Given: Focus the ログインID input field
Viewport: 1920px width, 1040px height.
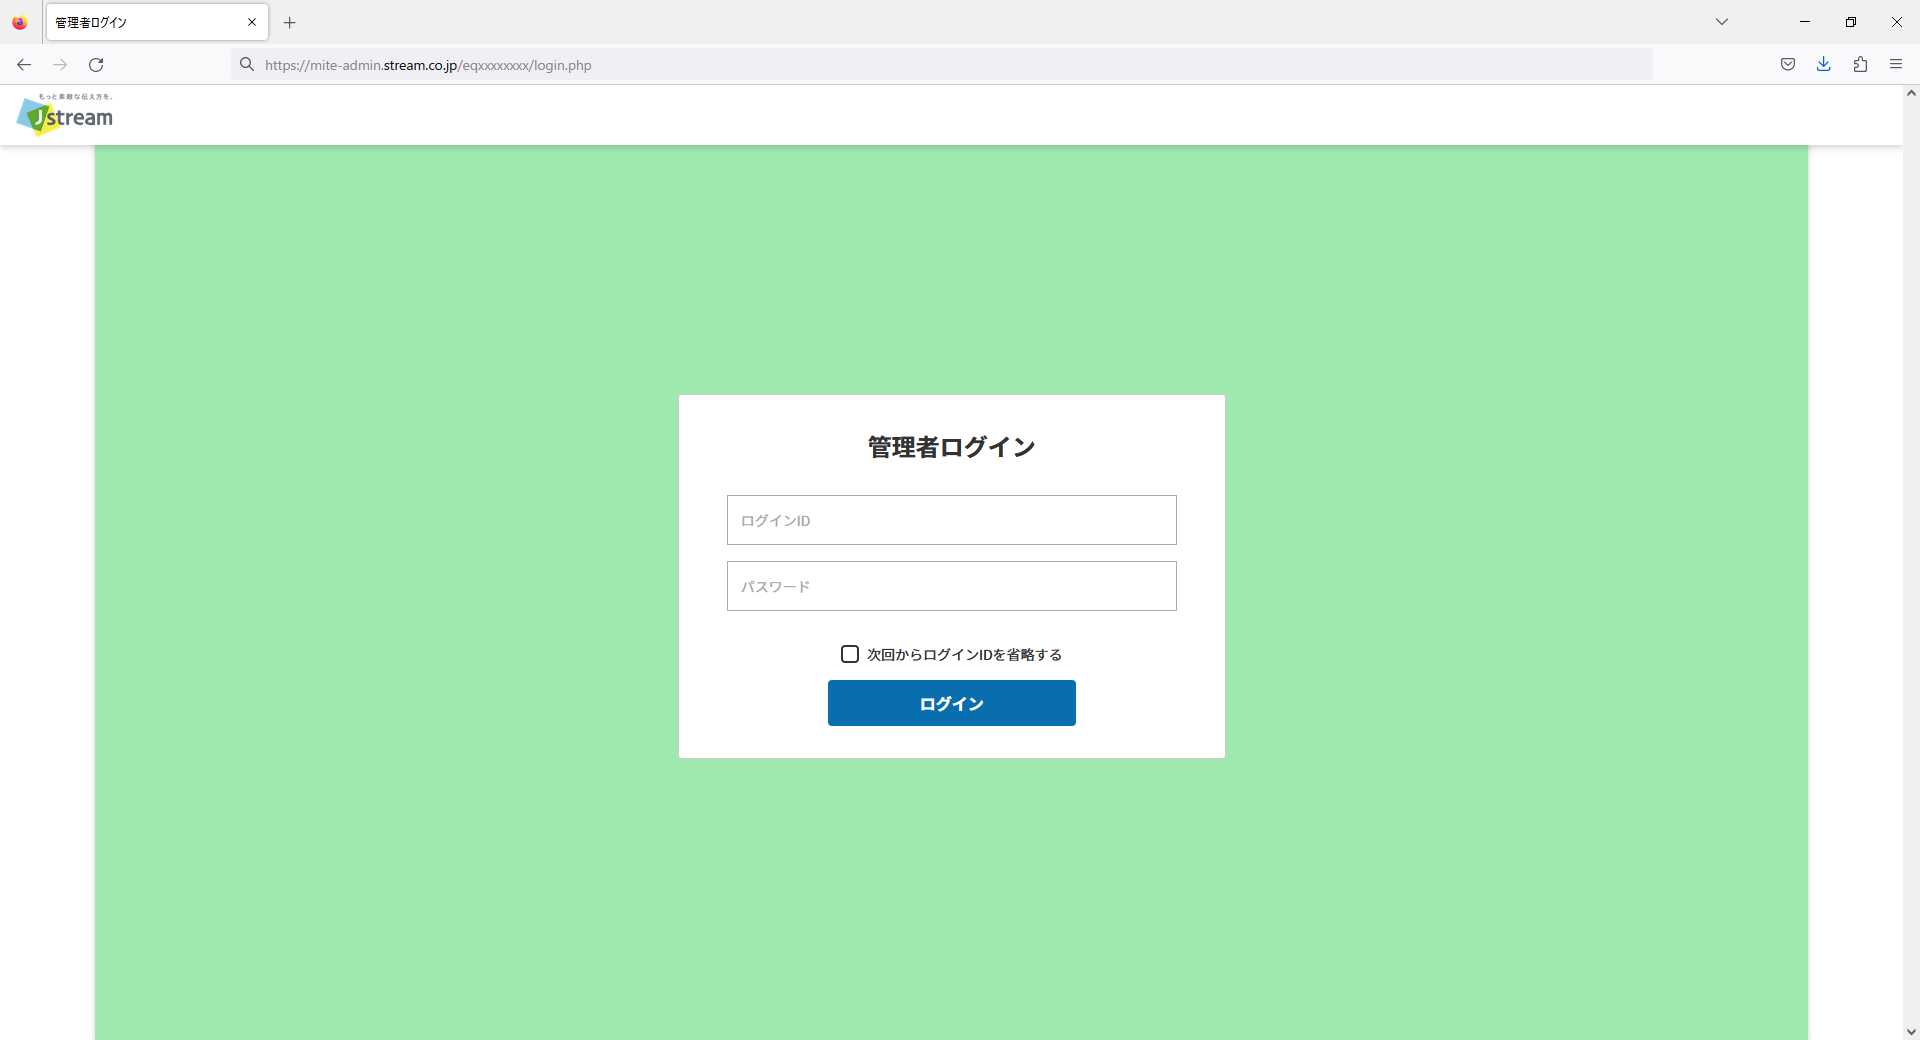Looking at the screenshot, I should click(952, 520).
